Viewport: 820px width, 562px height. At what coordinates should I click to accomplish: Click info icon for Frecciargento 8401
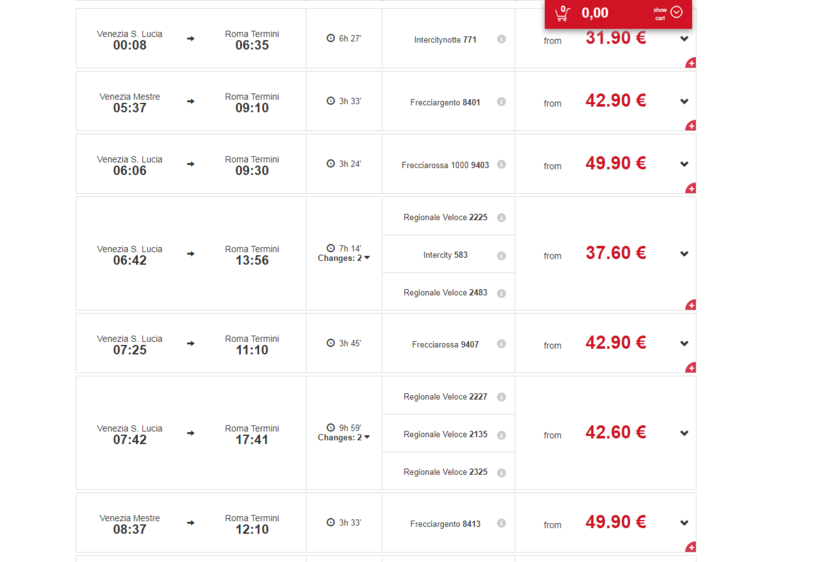(x=501, y=102)
